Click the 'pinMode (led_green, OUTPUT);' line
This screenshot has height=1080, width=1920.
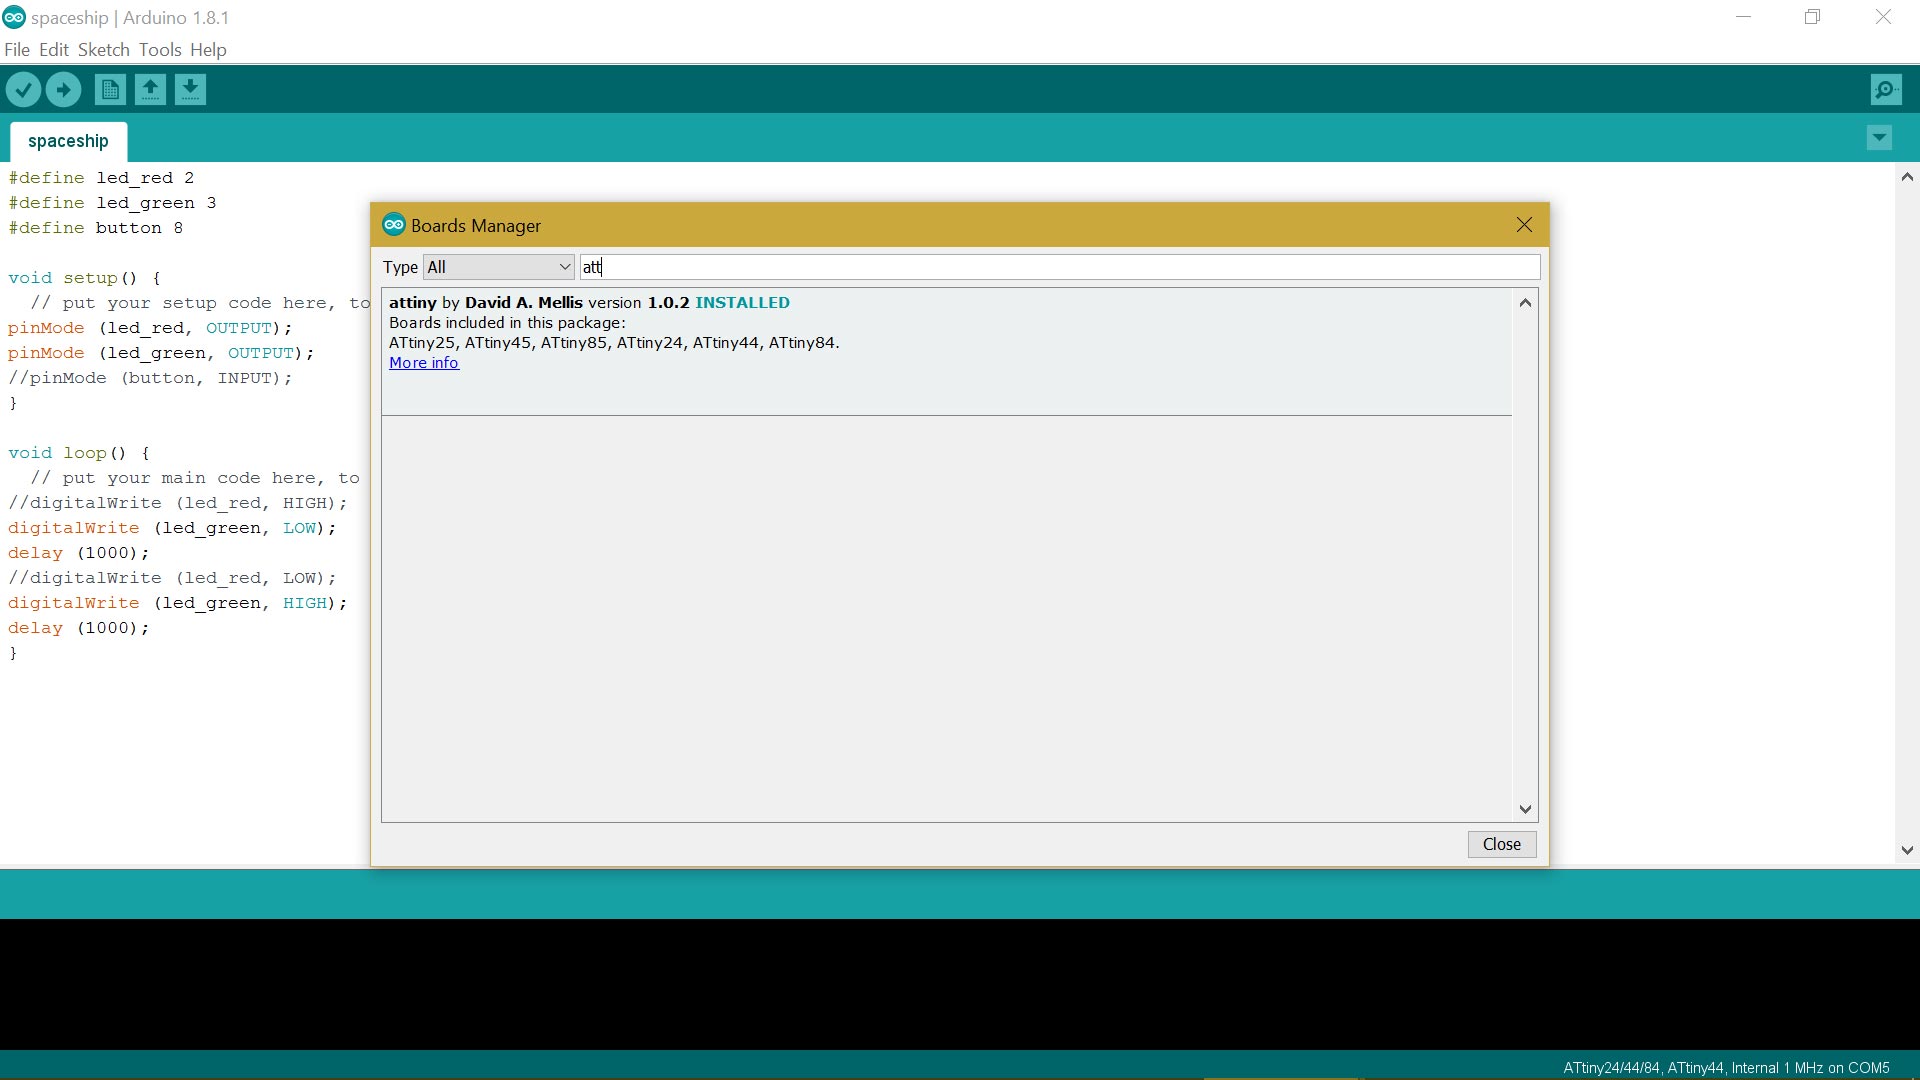coord(161,353)
